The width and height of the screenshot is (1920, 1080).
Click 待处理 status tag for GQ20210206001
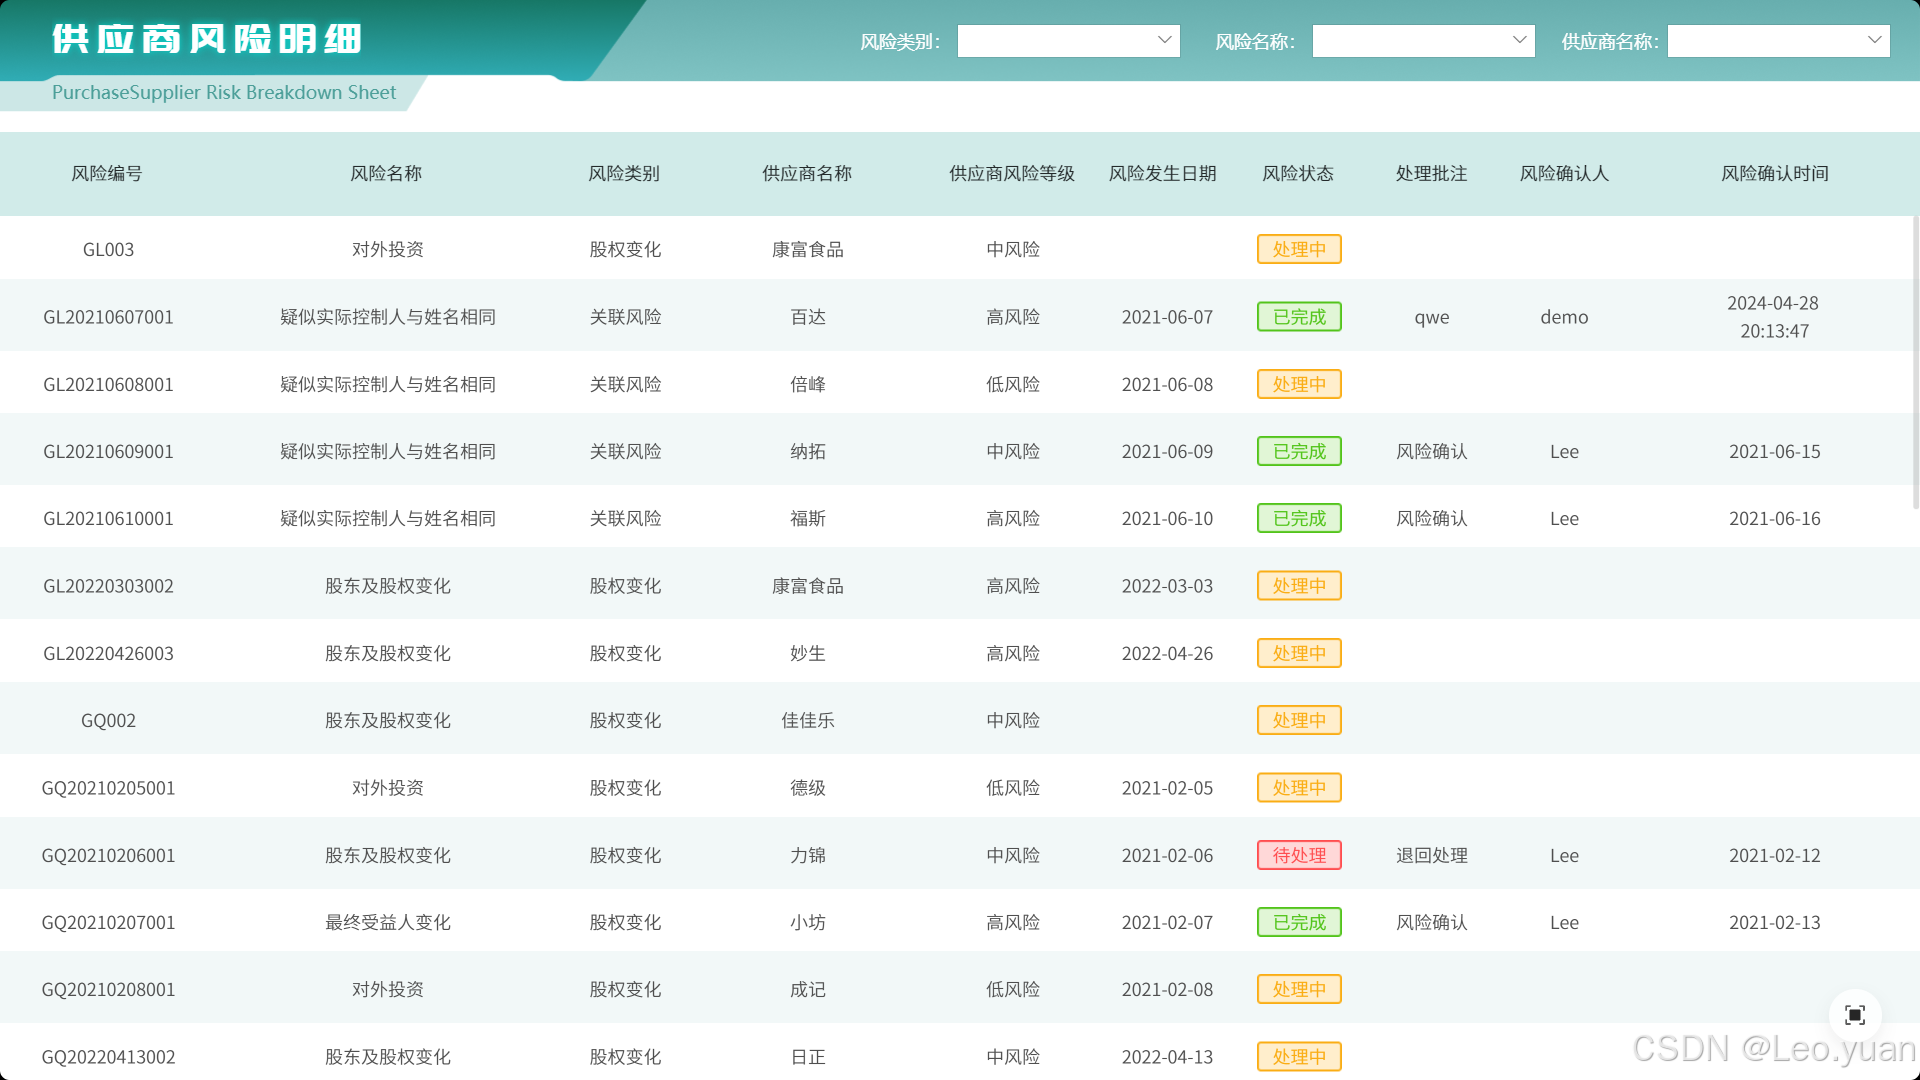point(1298,855)
